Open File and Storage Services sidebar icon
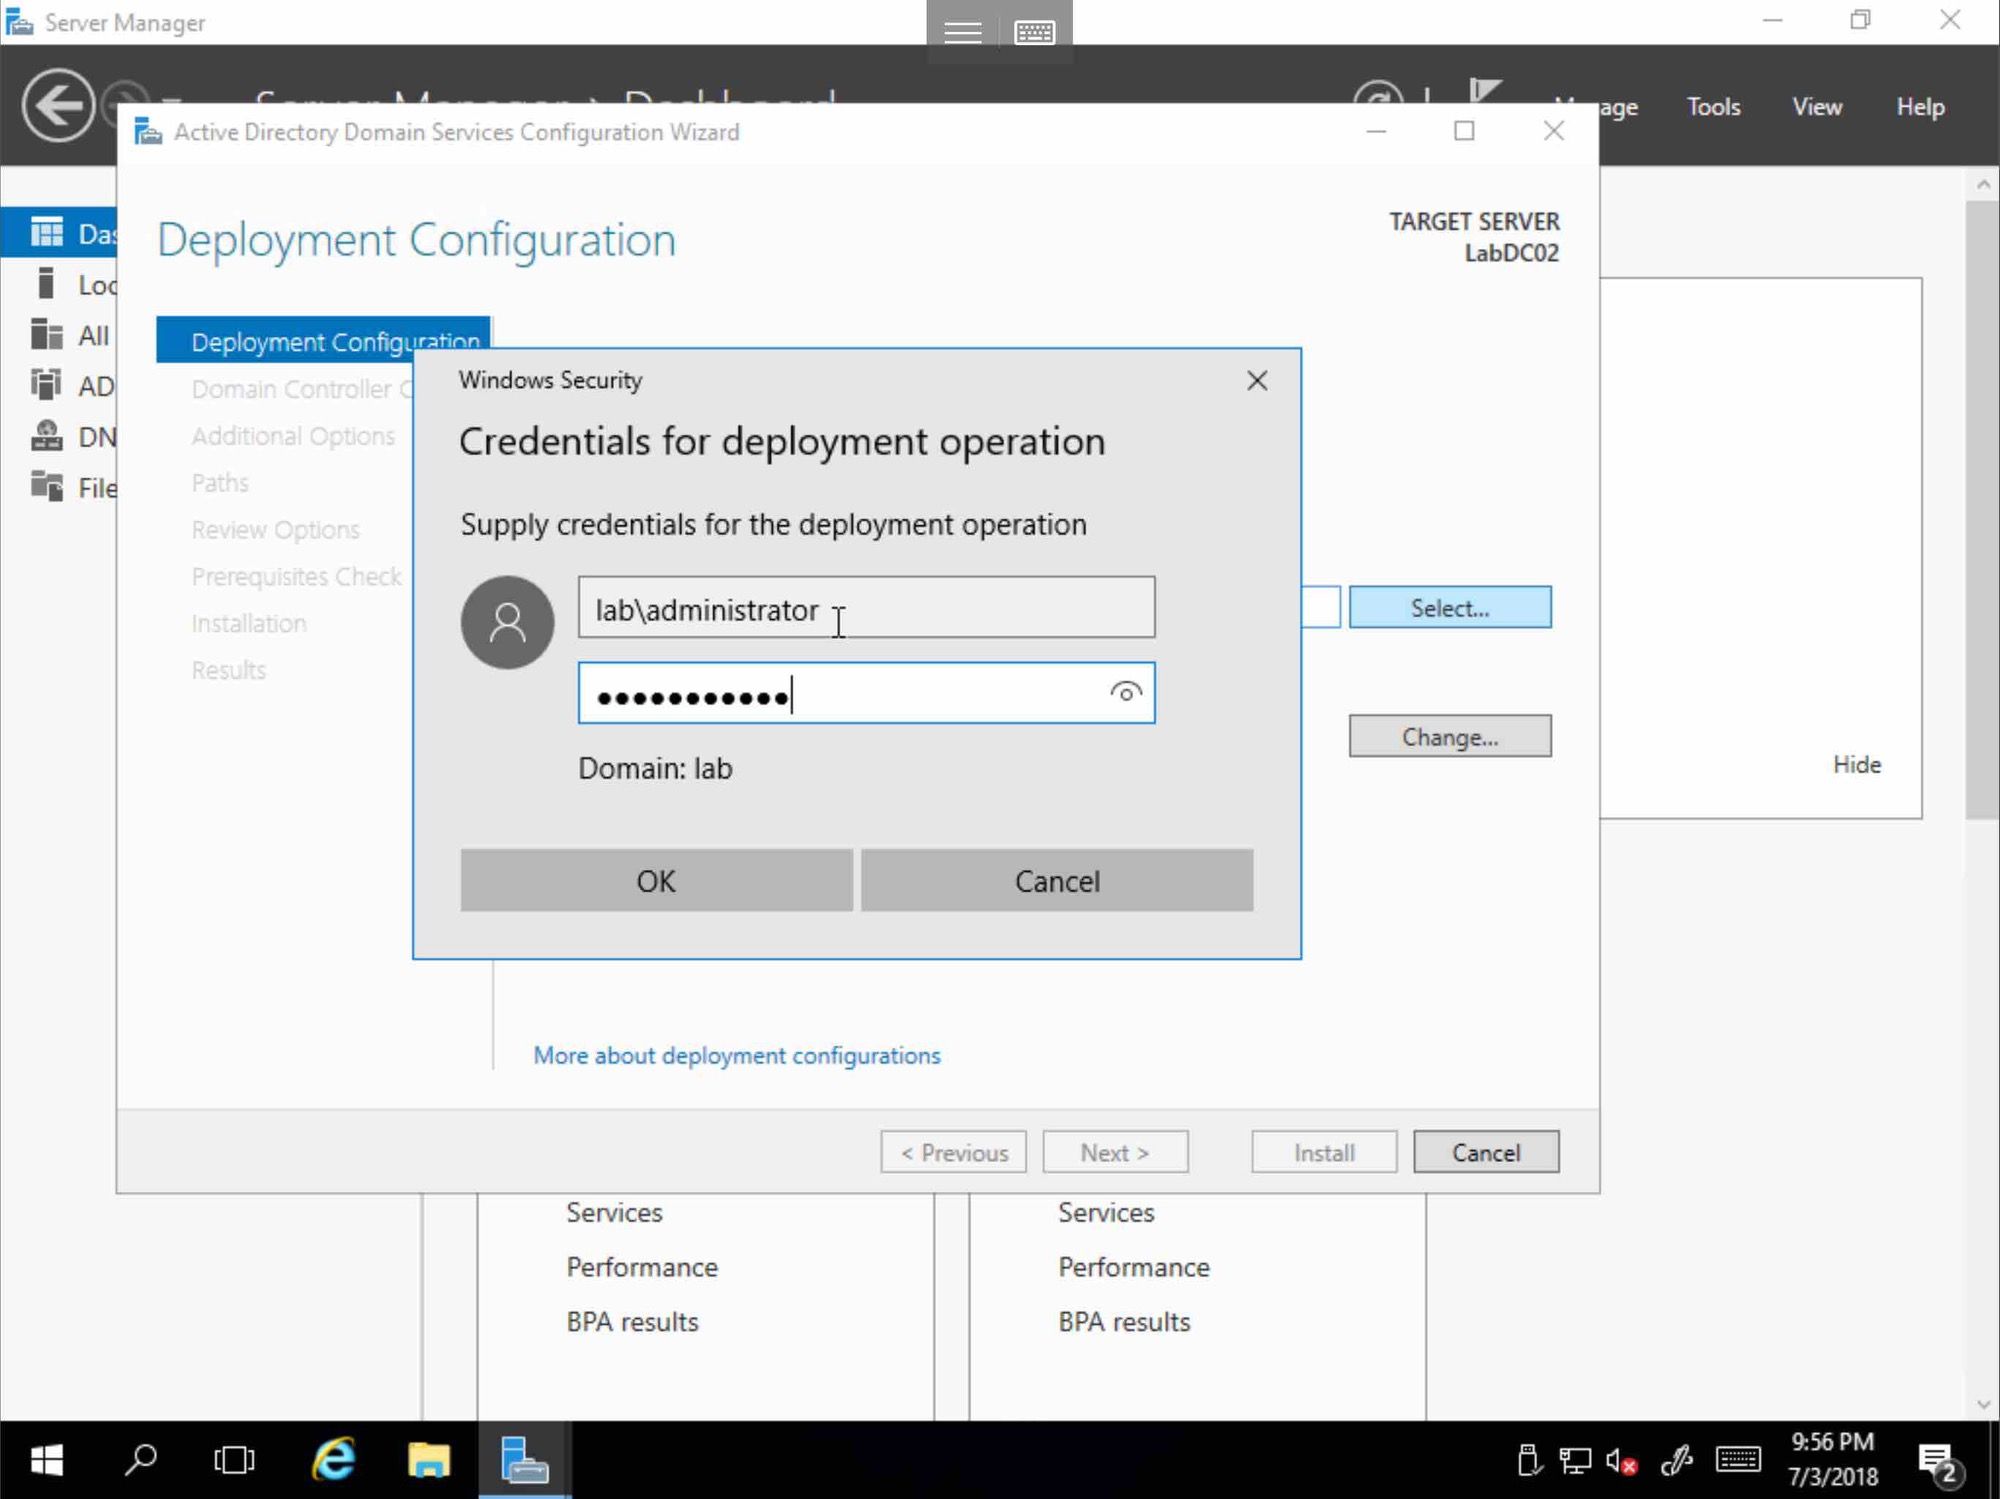This screenshot has height=1499, width=2000. [x=46, y=487]
